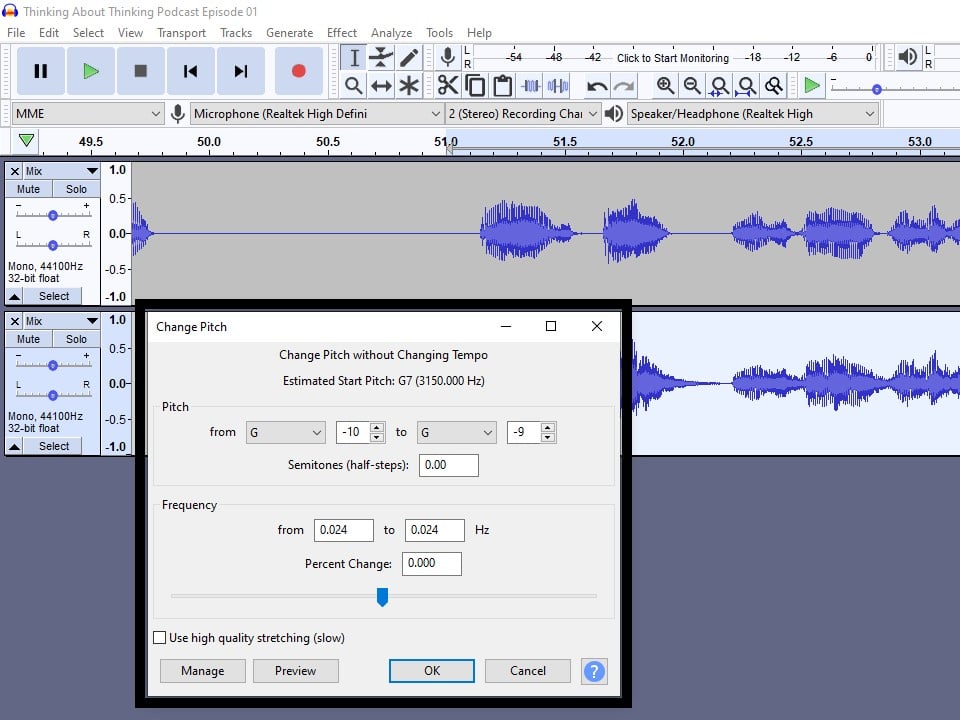Click the first track gain slider

[x=53, y=215]
